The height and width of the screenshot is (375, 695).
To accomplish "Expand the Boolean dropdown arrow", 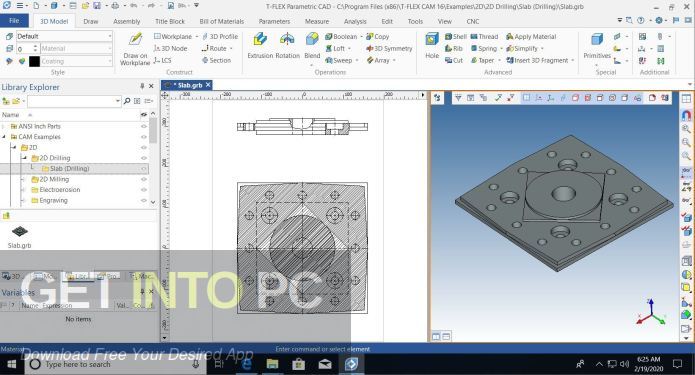I will click(361, 36).
